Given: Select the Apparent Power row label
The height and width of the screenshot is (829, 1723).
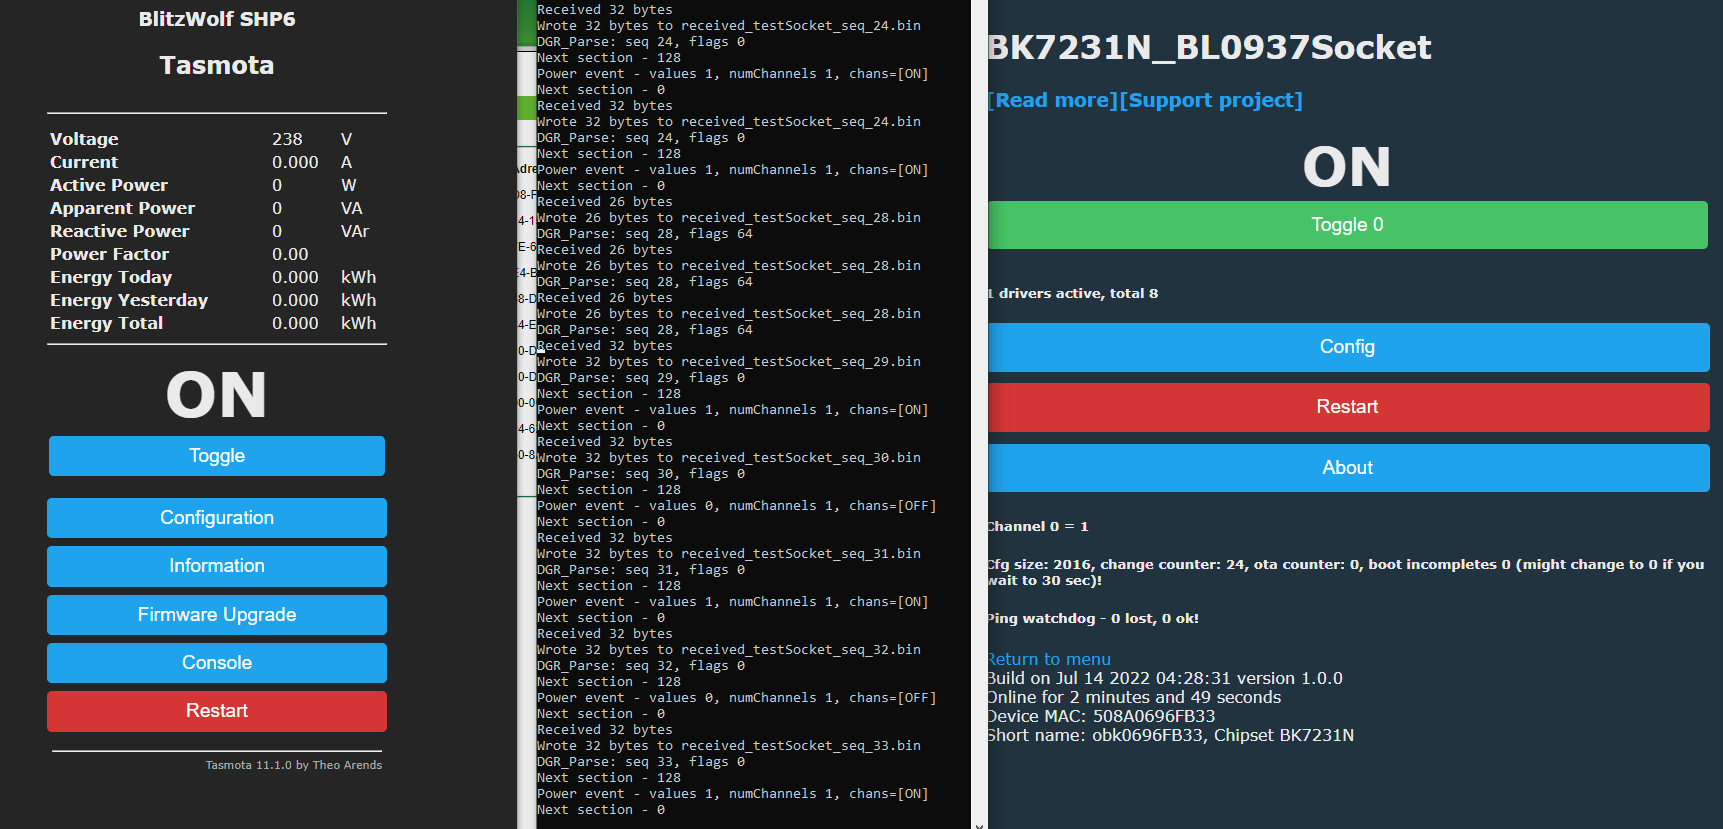Looking at the screenshot, I should pyautogui.click(x=122, y=208).
